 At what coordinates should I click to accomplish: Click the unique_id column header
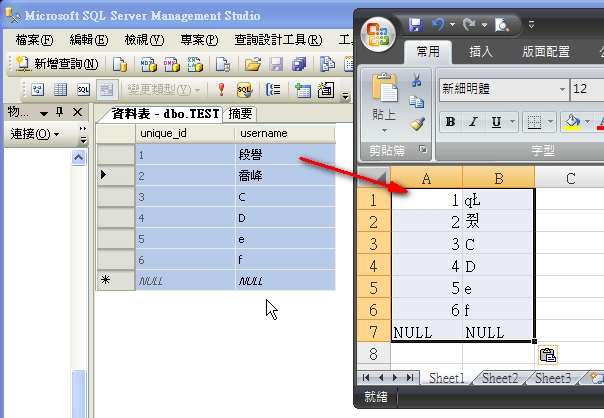pos(185,133)
